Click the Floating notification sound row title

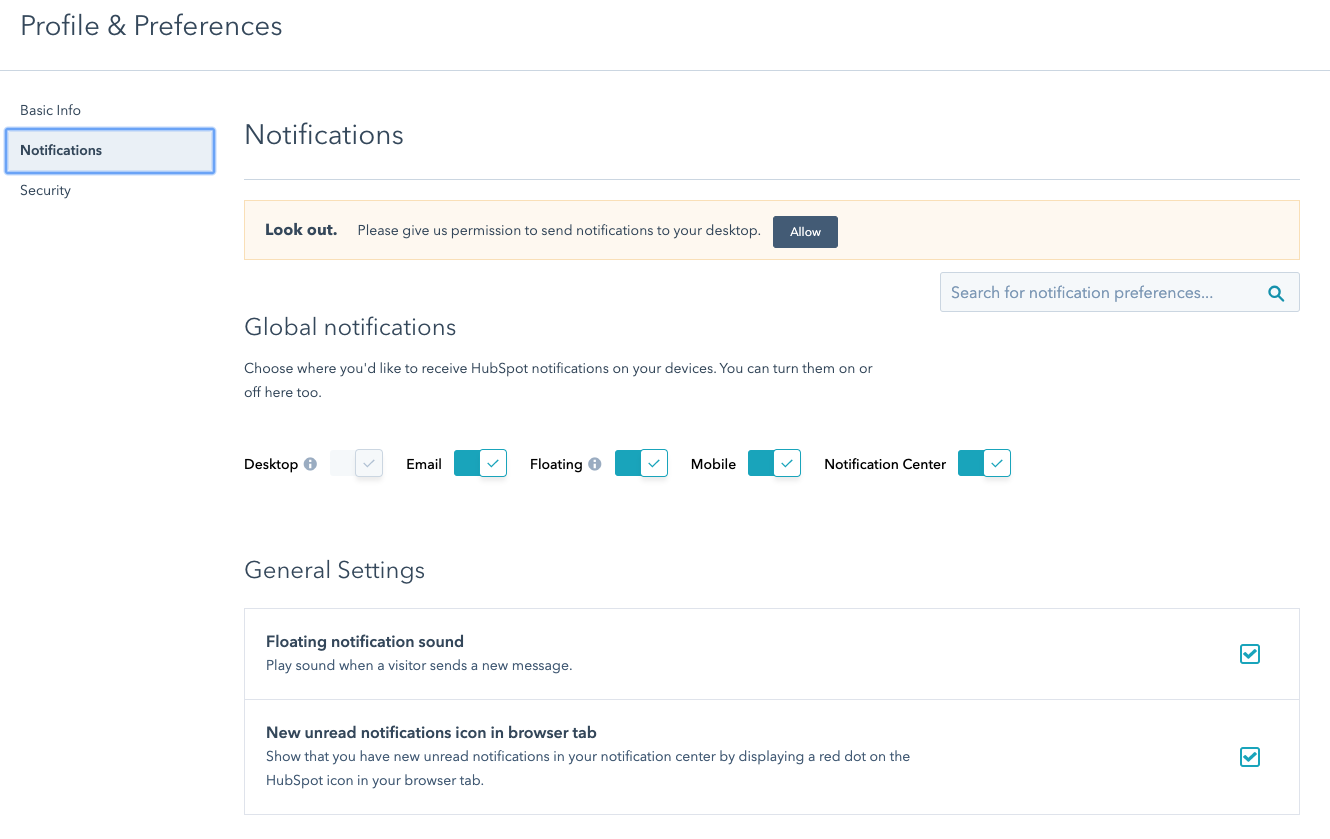click(x=365, y=641)
